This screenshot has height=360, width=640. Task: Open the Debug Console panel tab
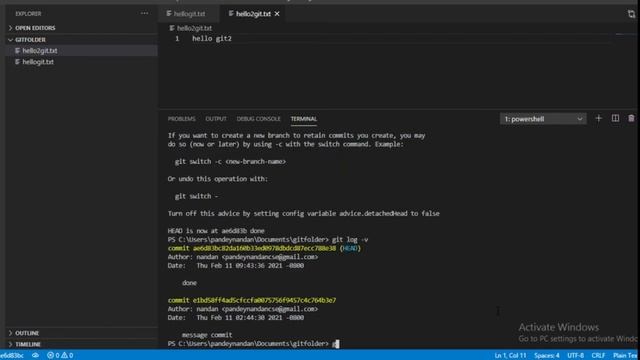tap(258, 119)
